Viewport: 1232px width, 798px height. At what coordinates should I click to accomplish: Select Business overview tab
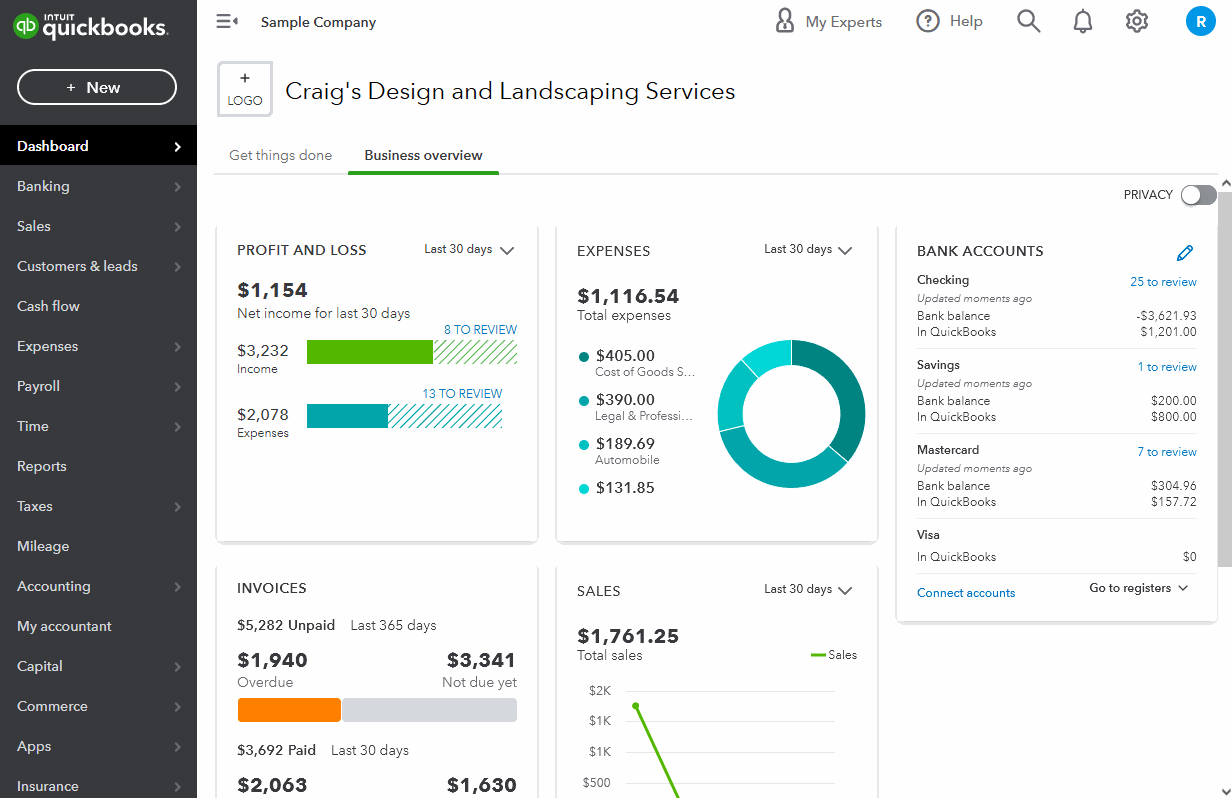pos(423,155)
